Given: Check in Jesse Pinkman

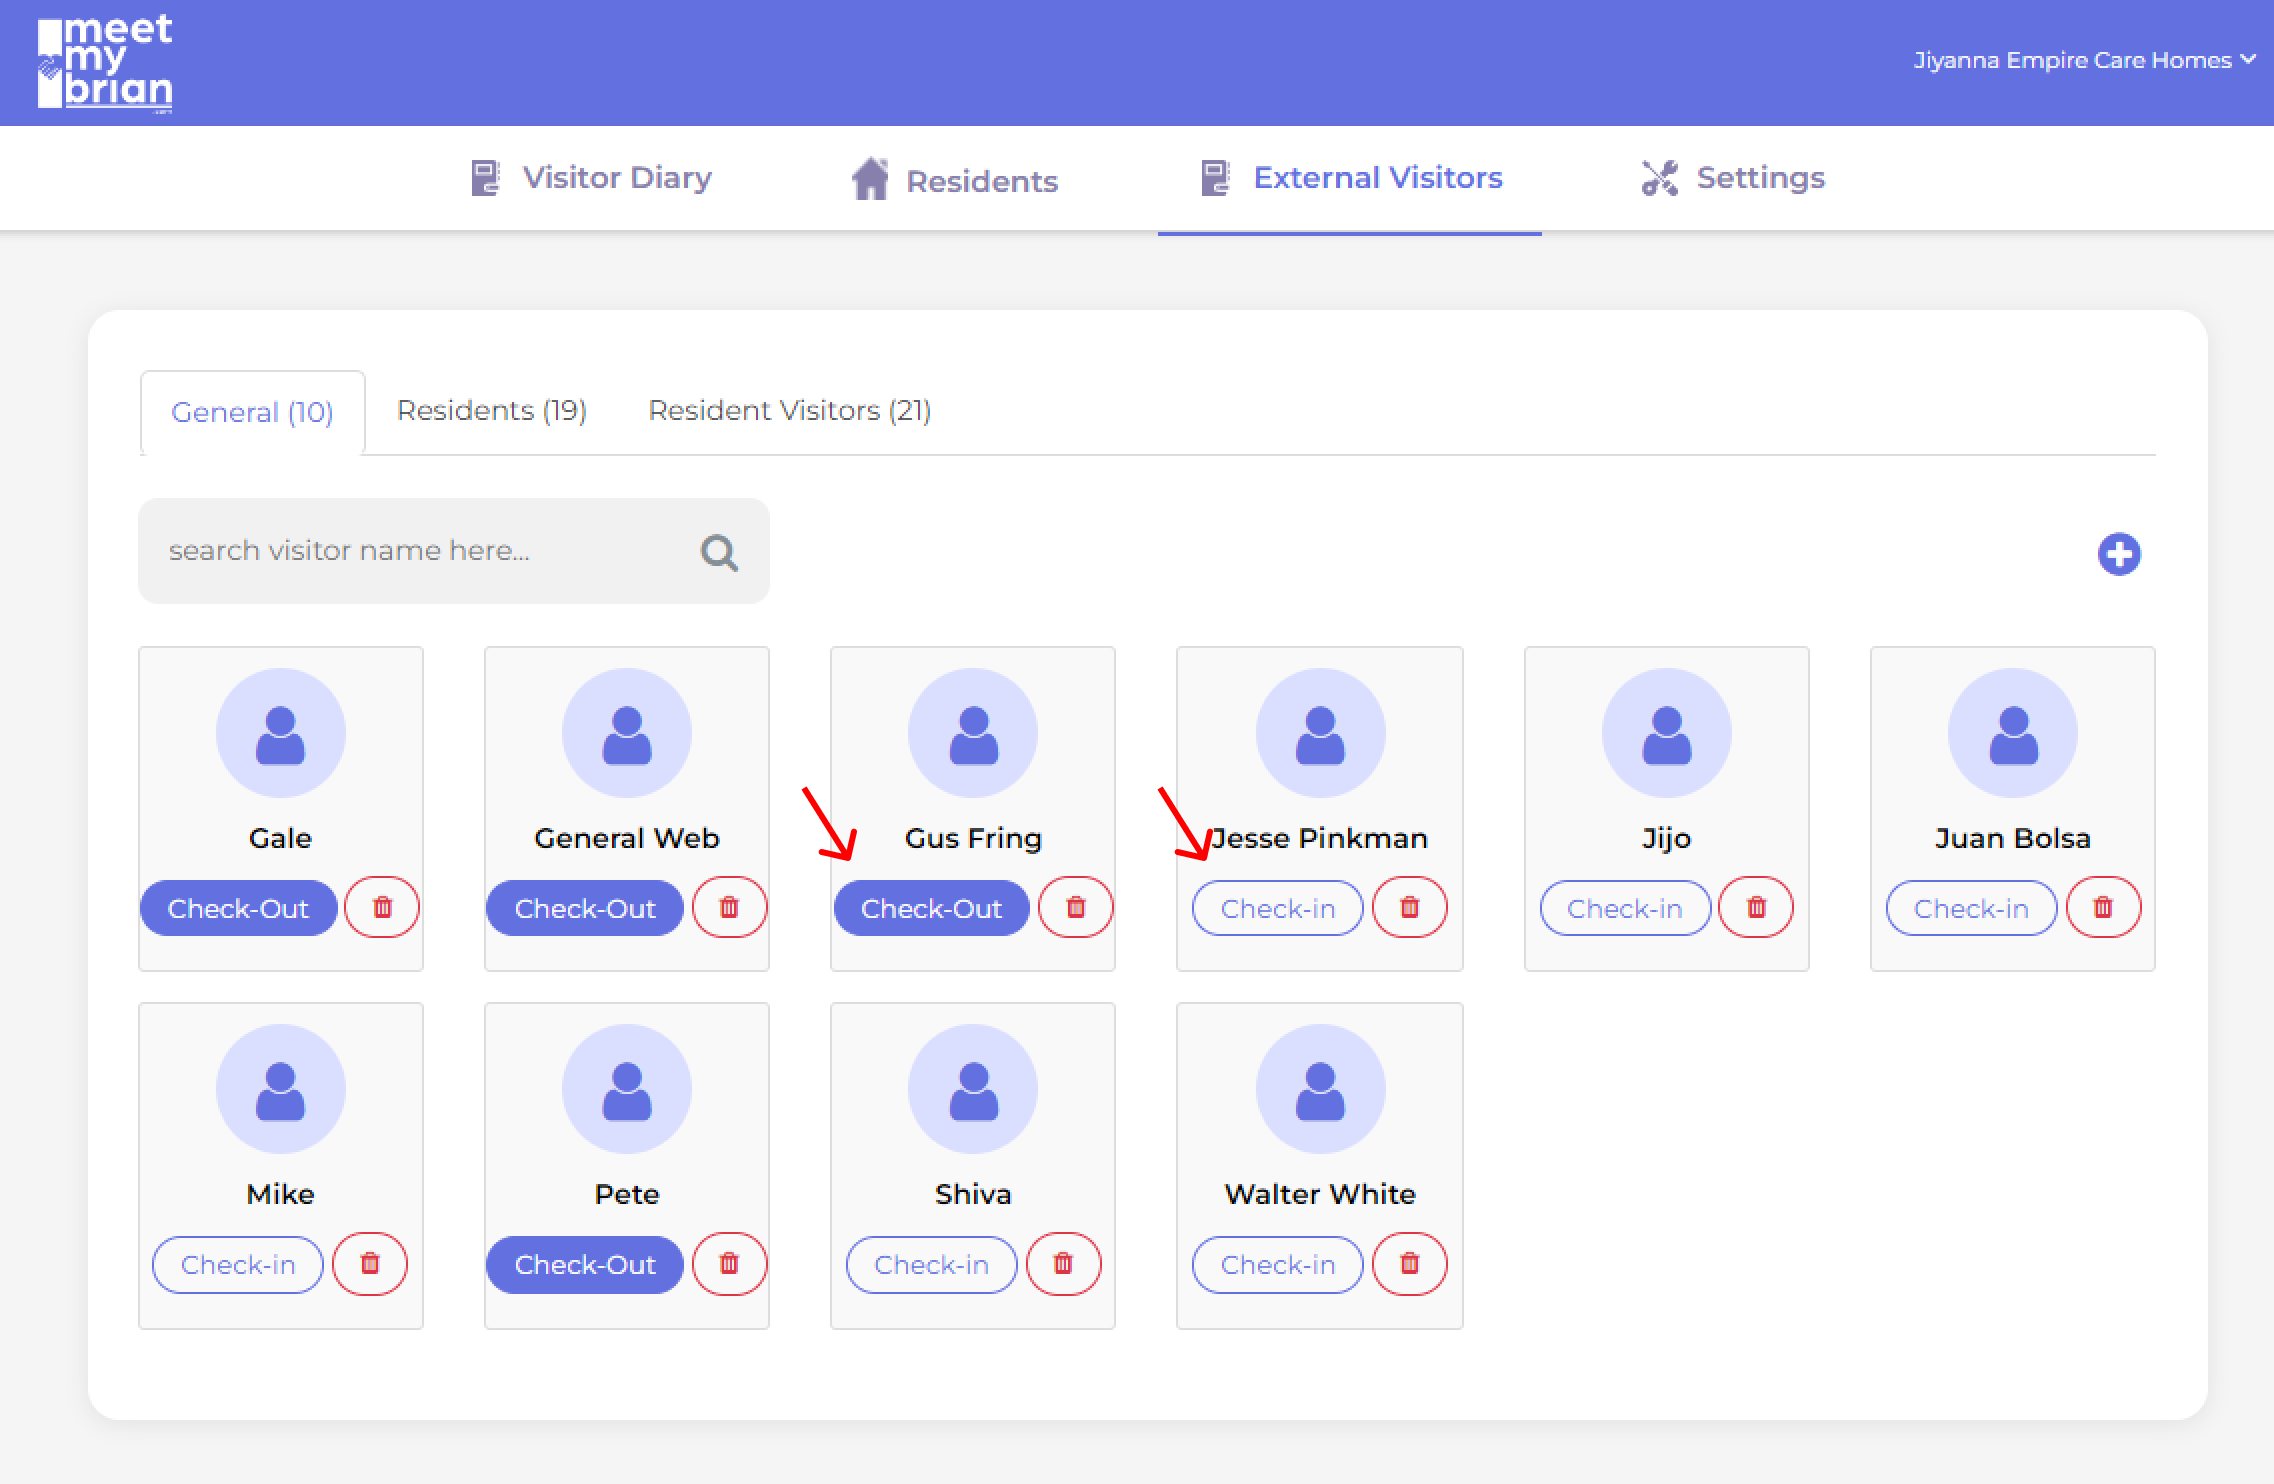Looking at the screenshot, I should (1277, 908).
